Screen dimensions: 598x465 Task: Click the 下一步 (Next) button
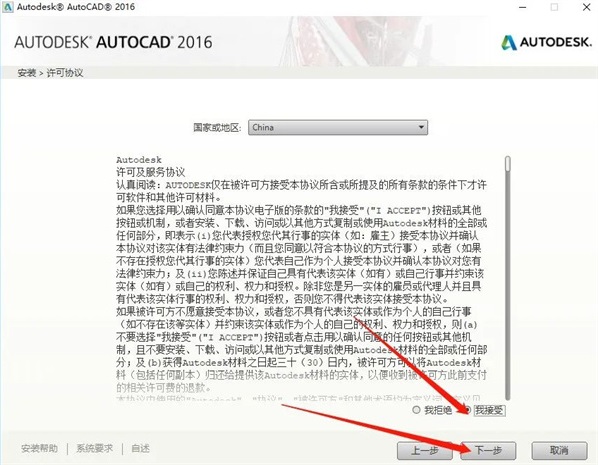click(x=489, y=451)
